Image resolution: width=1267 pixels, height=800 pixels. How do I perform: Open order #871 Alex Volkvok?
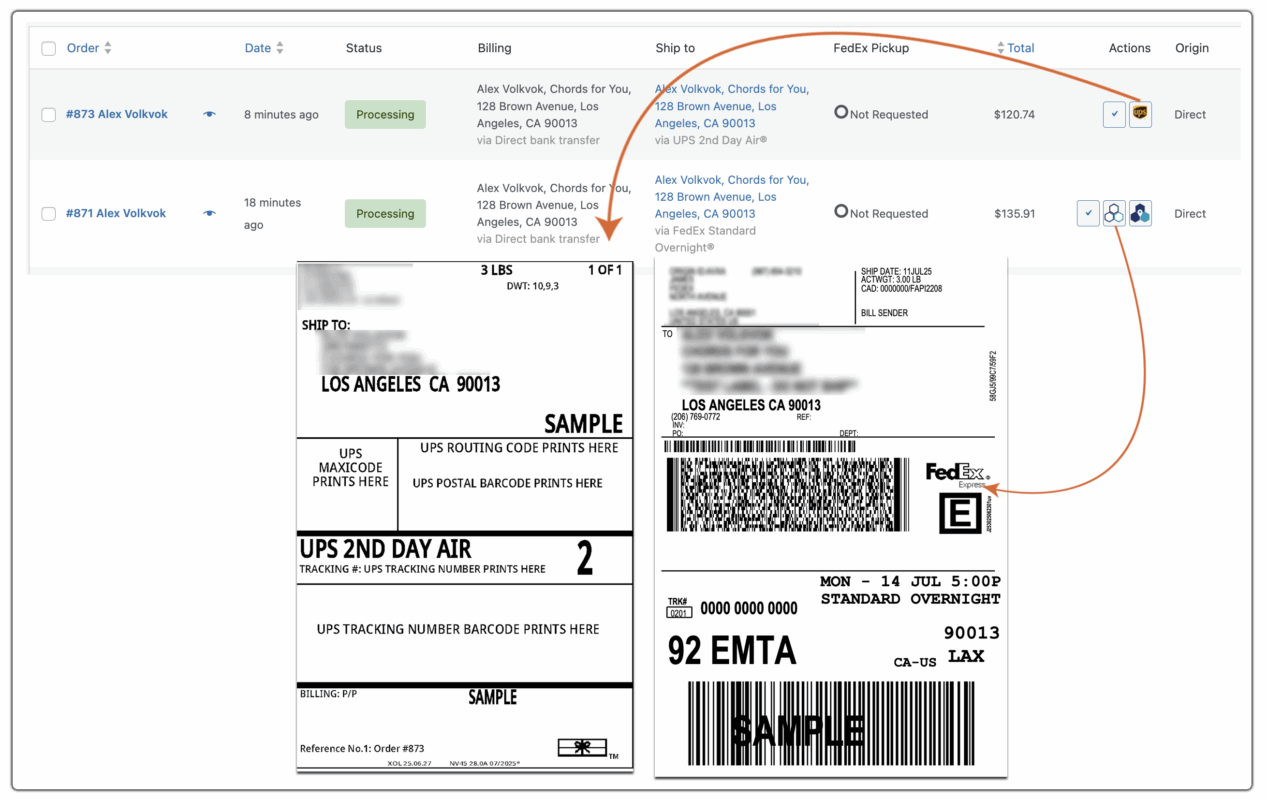click(116, 213)
